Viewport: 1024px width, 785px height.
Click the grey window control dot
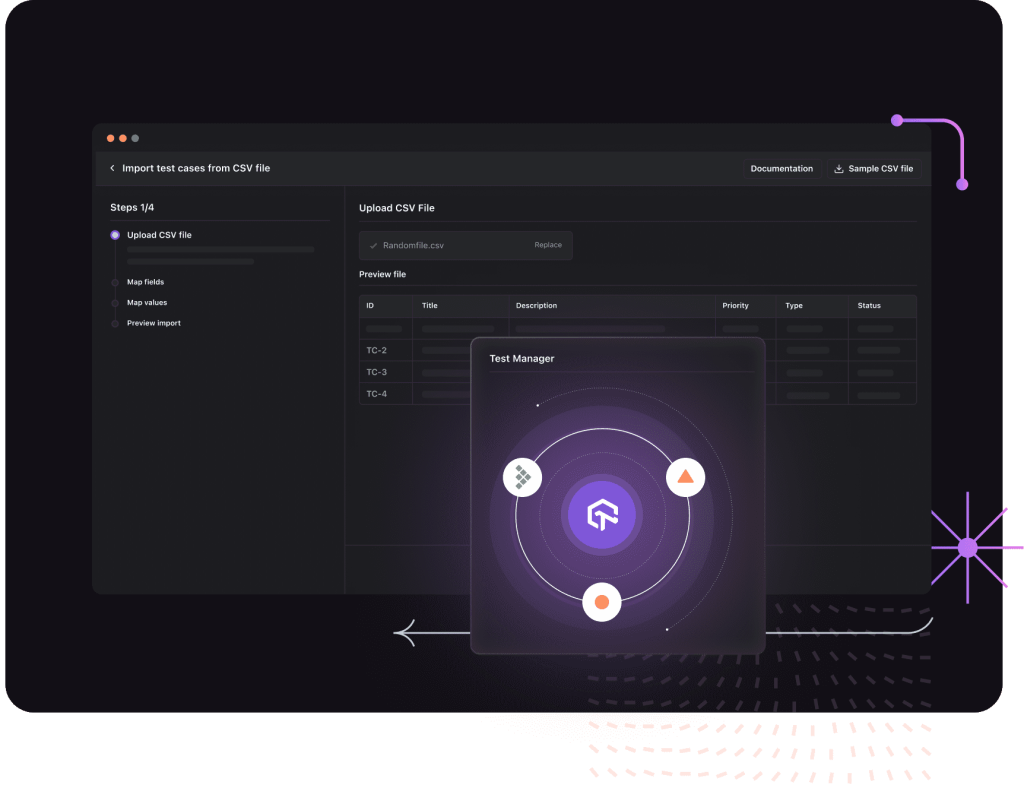tap(135, 138)
